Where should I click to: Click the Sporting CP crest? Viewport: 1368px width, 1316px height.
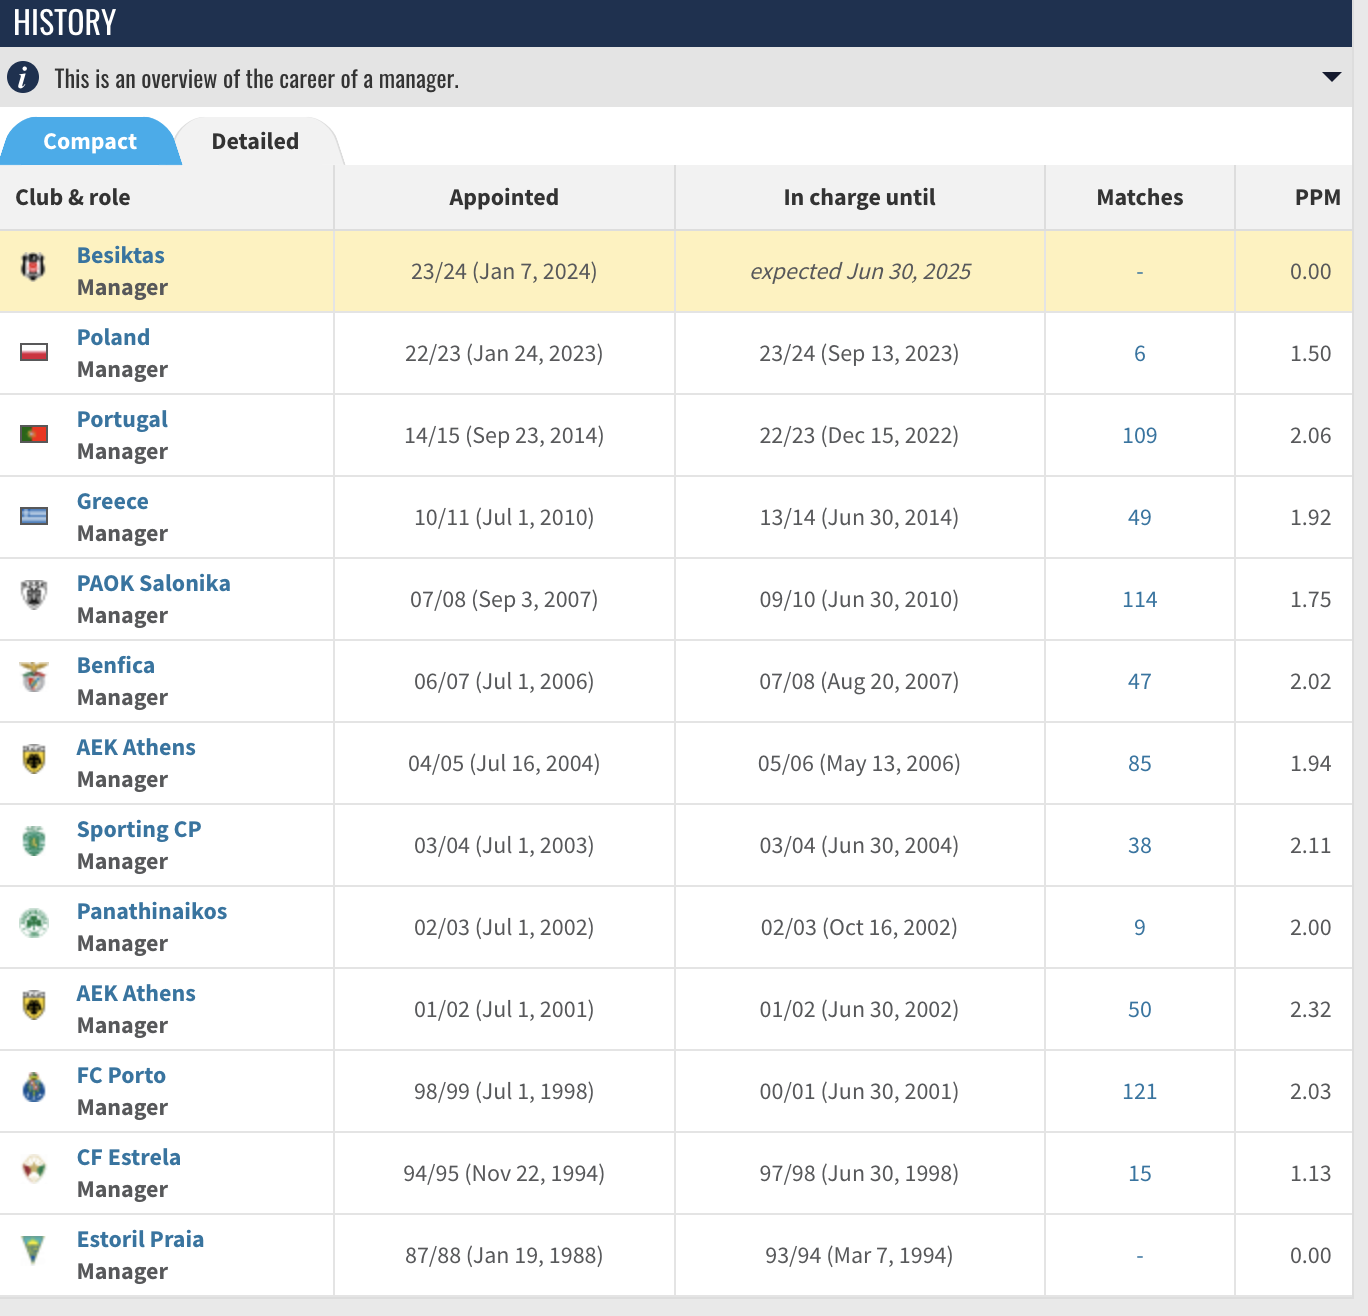click(34, 840)
